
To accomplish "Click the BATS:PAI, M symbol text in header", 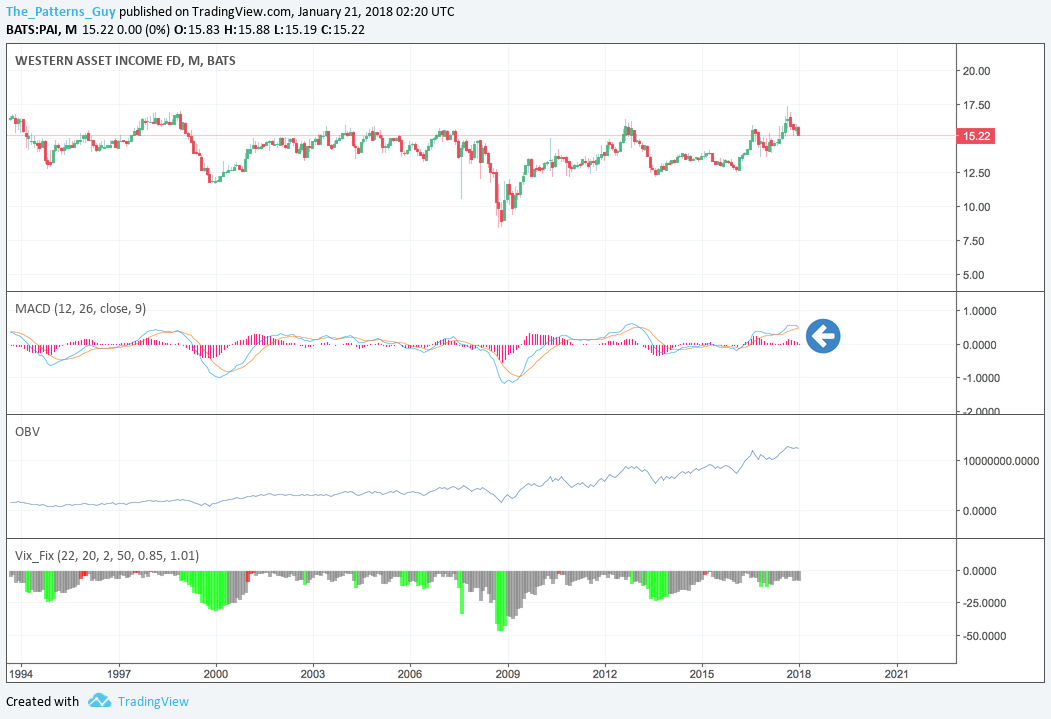I will (42, 29).
